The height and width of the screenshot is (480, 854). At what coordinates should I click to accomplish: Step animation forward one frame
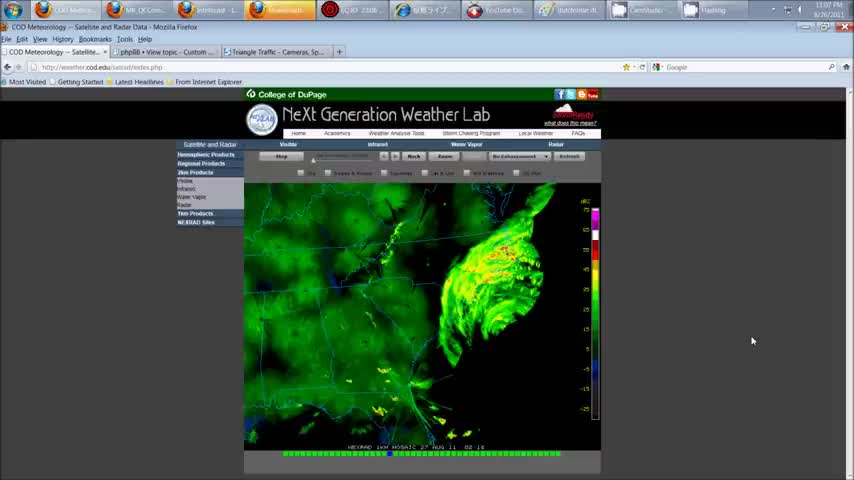[x=395, y=156]
